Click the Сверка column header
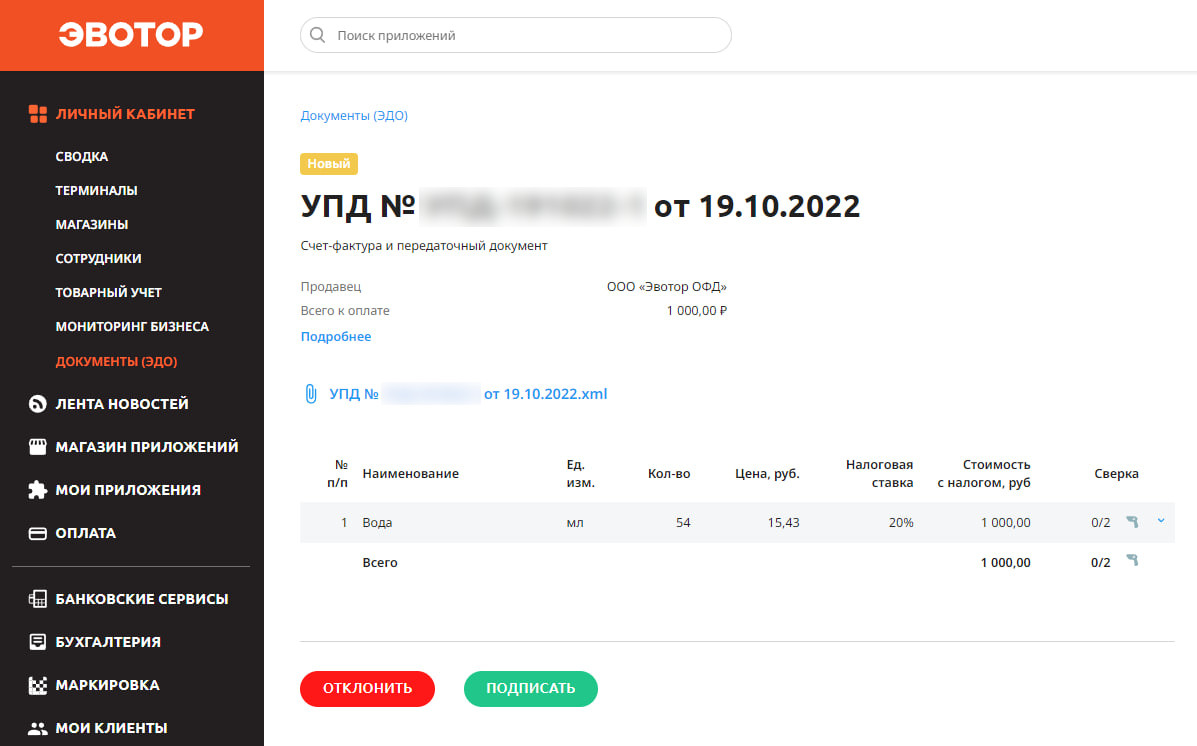This screenshot has height=746, width=1197. [1116, 473]
